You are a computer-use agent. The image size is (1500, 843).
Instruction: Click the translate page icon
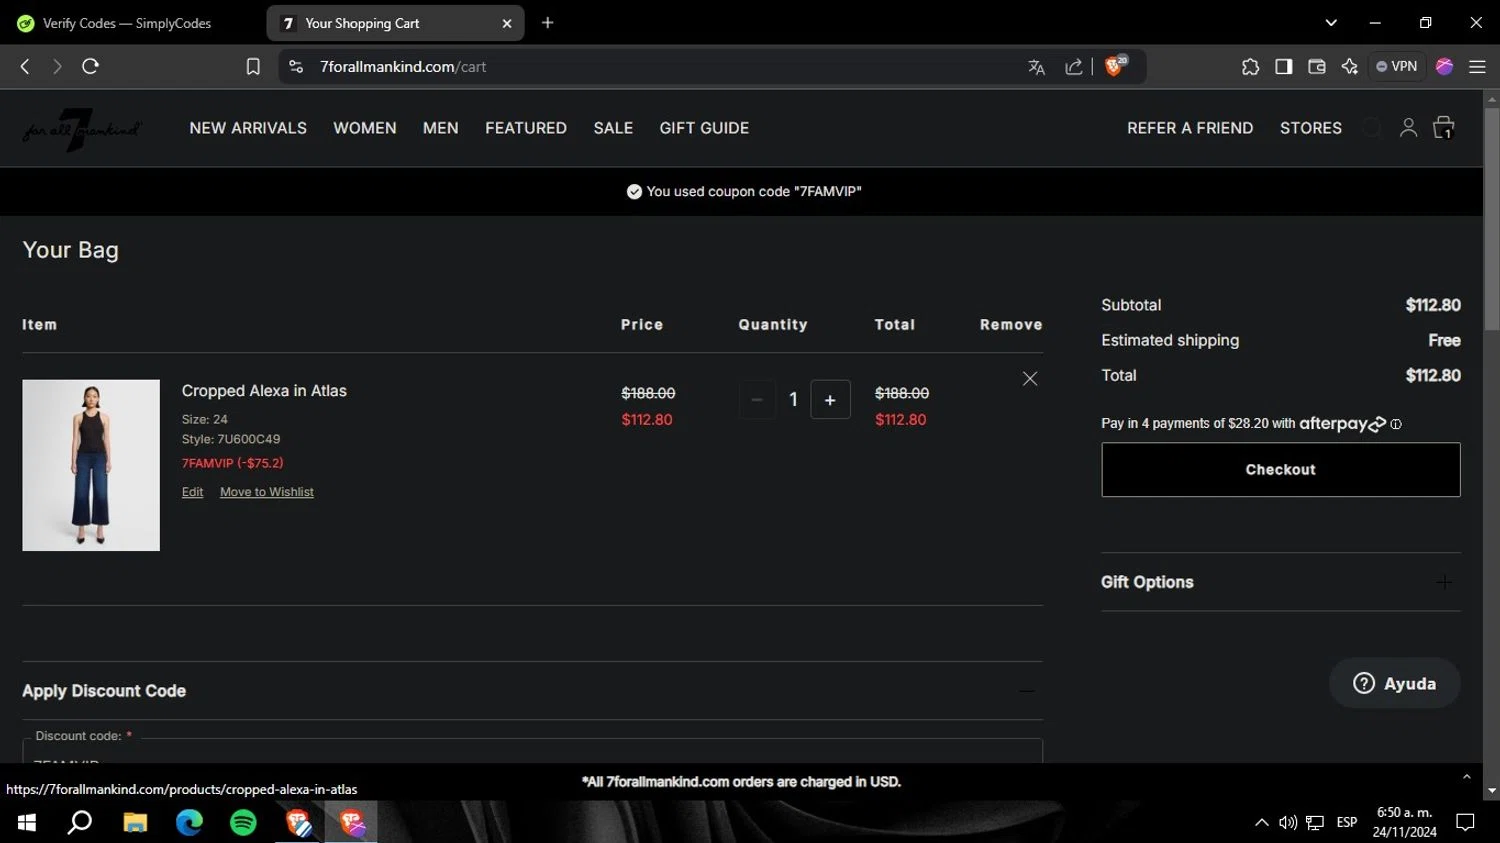pos(1036,67)
